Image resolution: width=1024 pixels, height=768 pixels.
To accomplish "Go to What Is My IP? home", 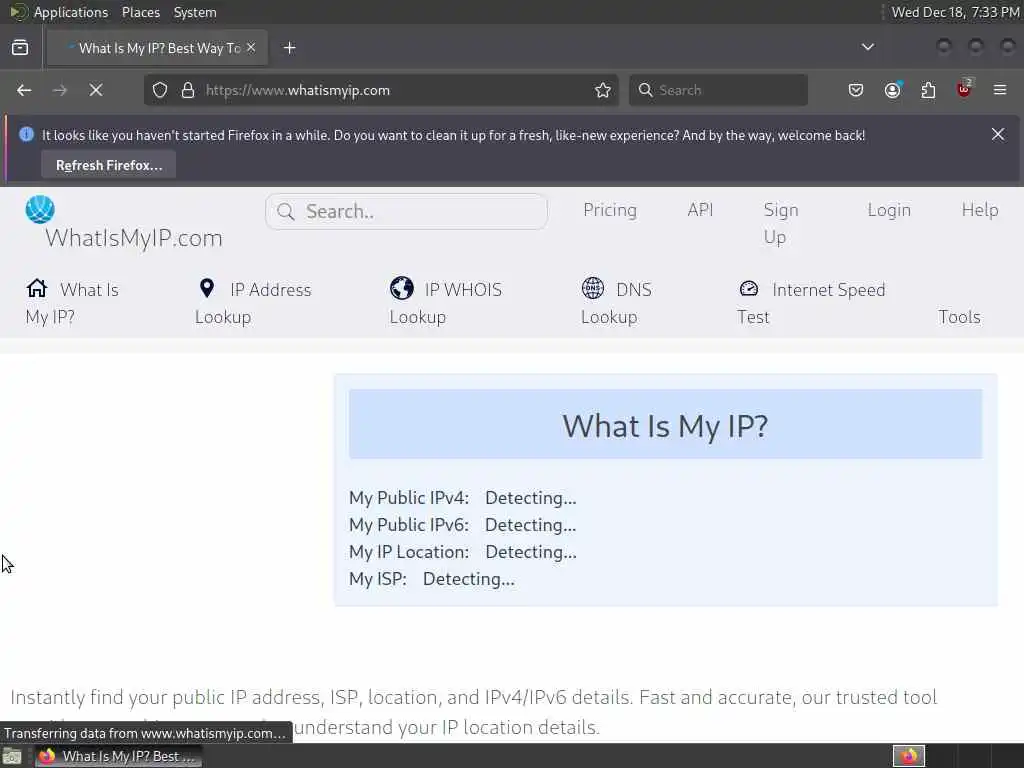I will click(72, 302).
